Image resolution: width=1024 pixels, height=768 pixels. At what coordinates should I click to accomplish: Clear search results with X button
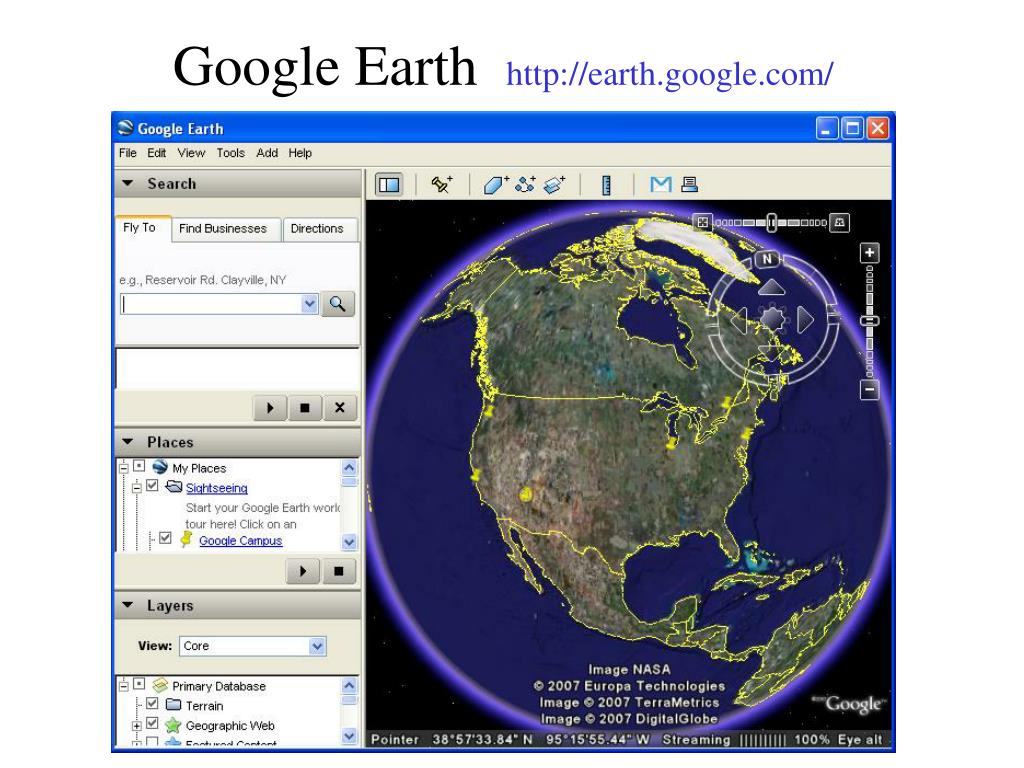point(340,408)
